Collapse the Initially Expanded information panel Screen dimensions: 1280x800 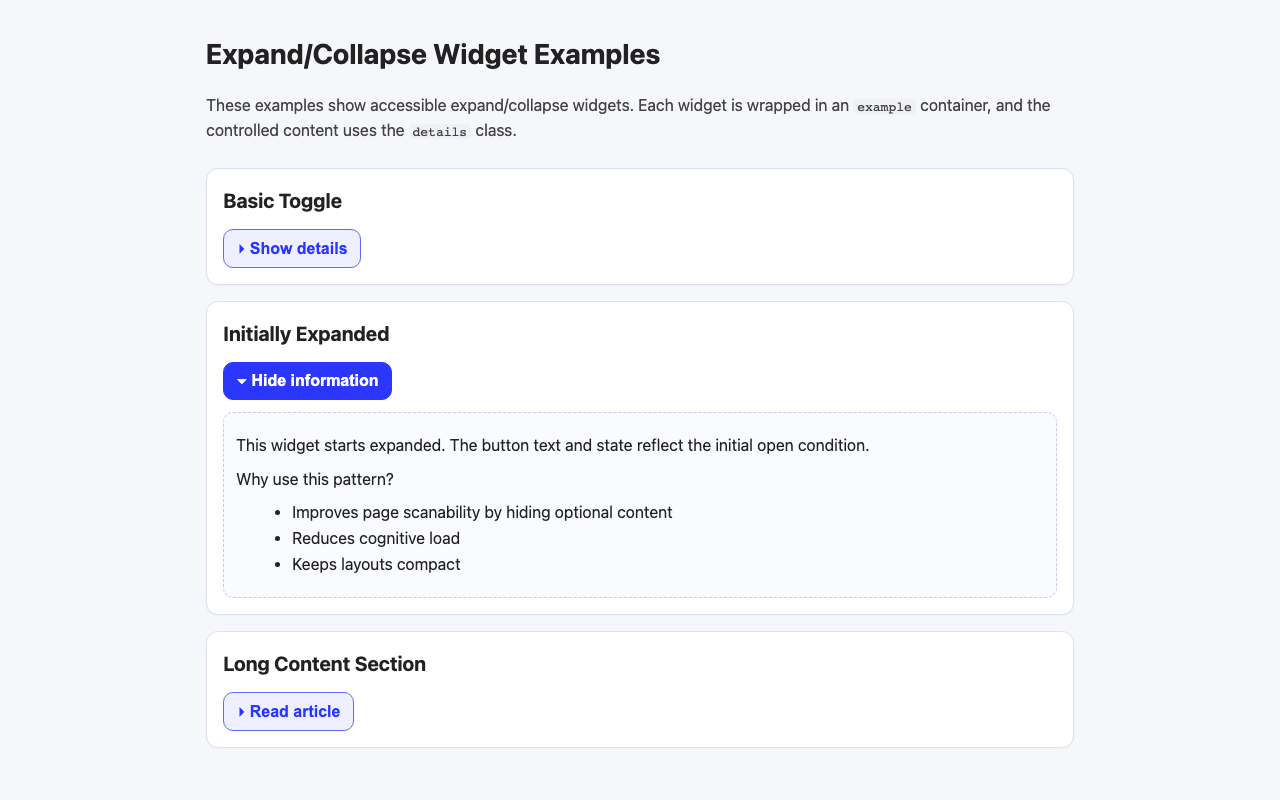point(307,381)
